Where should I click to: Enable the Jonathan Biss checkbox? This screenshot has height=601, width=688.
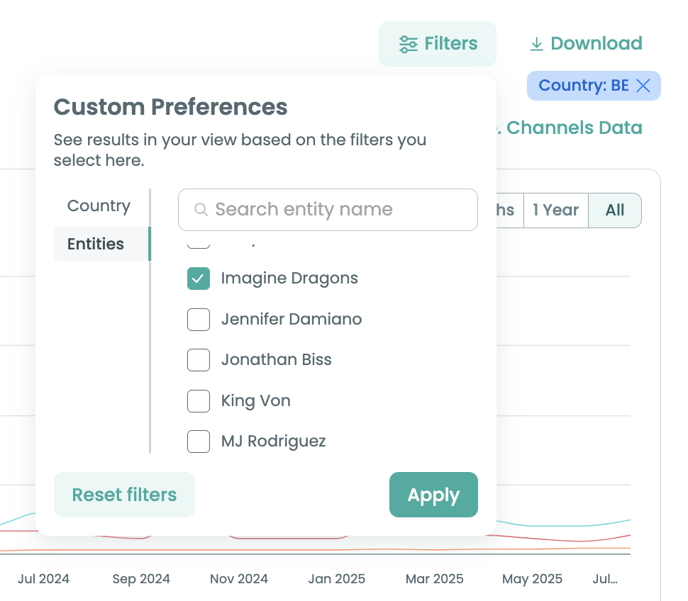click(x=198, y=360)
